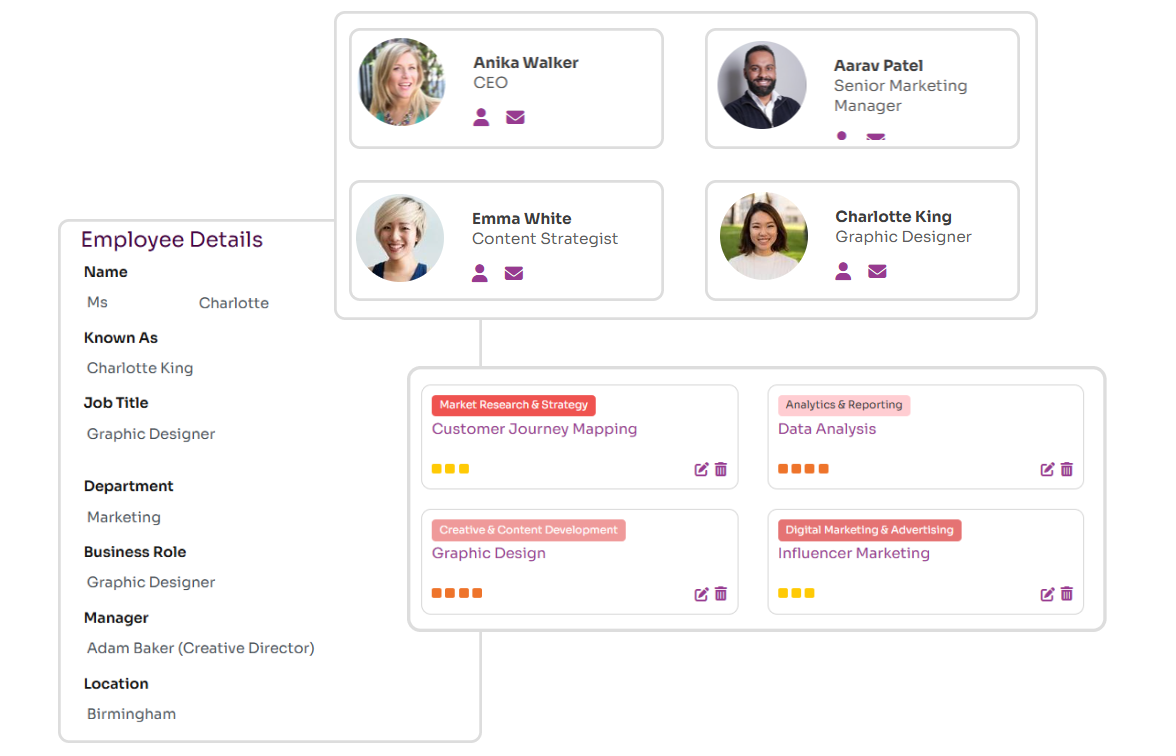Delete the Data Analysis skill

pyautogui.click(x=1067, y=470)
